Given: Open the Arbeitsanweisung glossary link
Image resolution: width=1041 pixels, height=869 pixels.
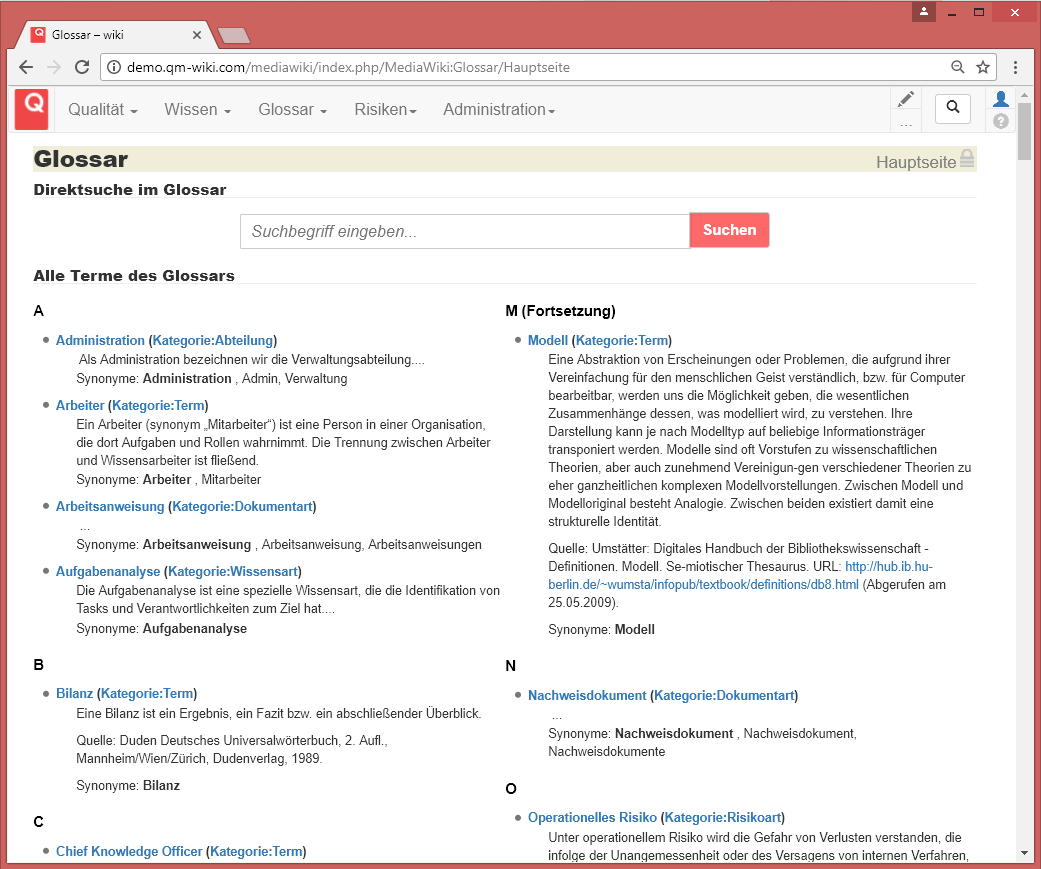Looking at the screenshot, I should point(110,507).
